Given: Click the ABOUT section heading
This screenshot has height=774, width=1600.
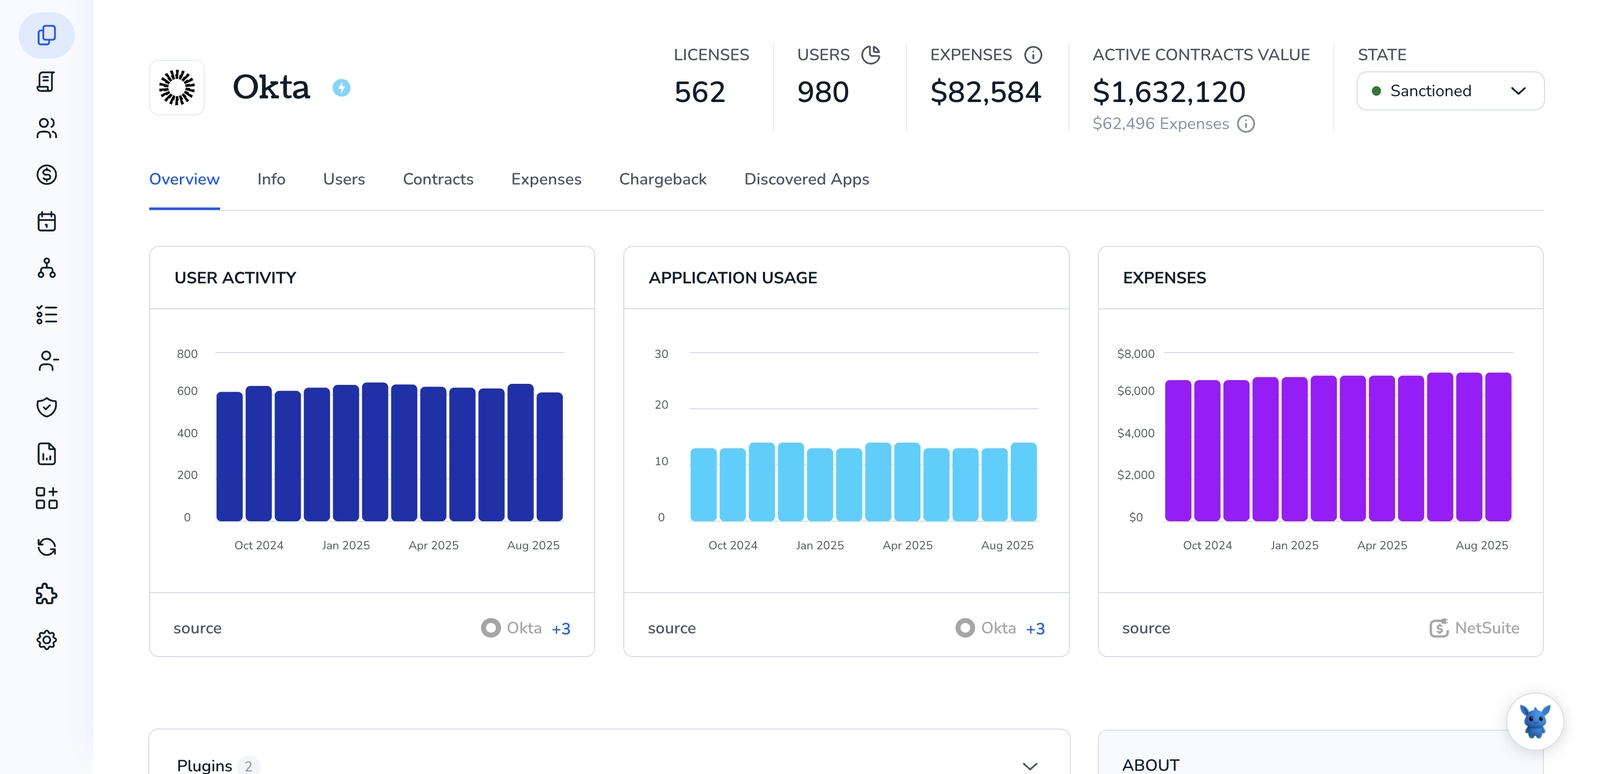Looking at the screenshot, I should [1151, 765].
